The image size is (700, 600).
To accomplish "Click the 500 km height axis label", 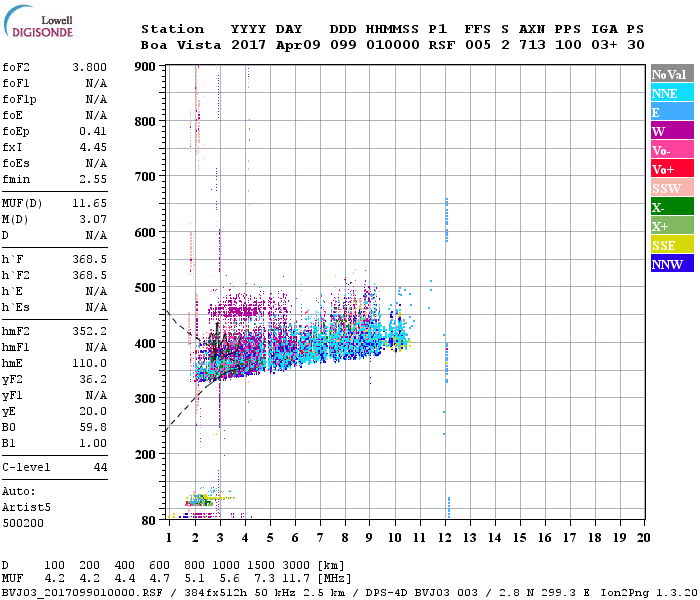I will 145,288.
